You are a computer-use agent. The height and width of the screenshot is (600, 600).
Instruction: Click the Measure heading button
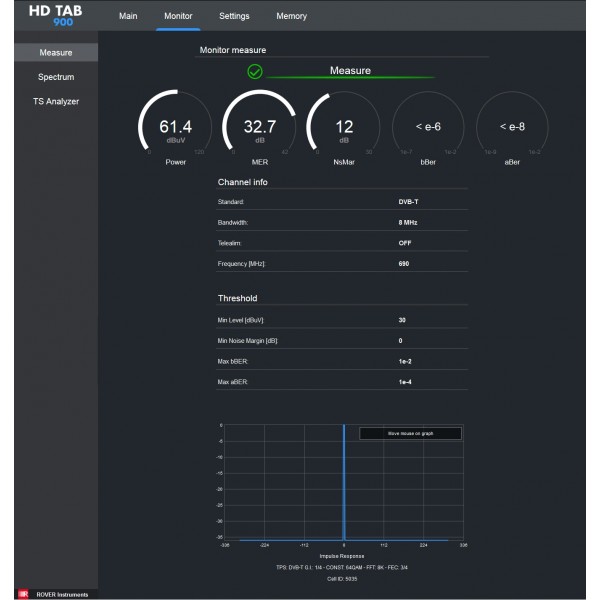350,71
